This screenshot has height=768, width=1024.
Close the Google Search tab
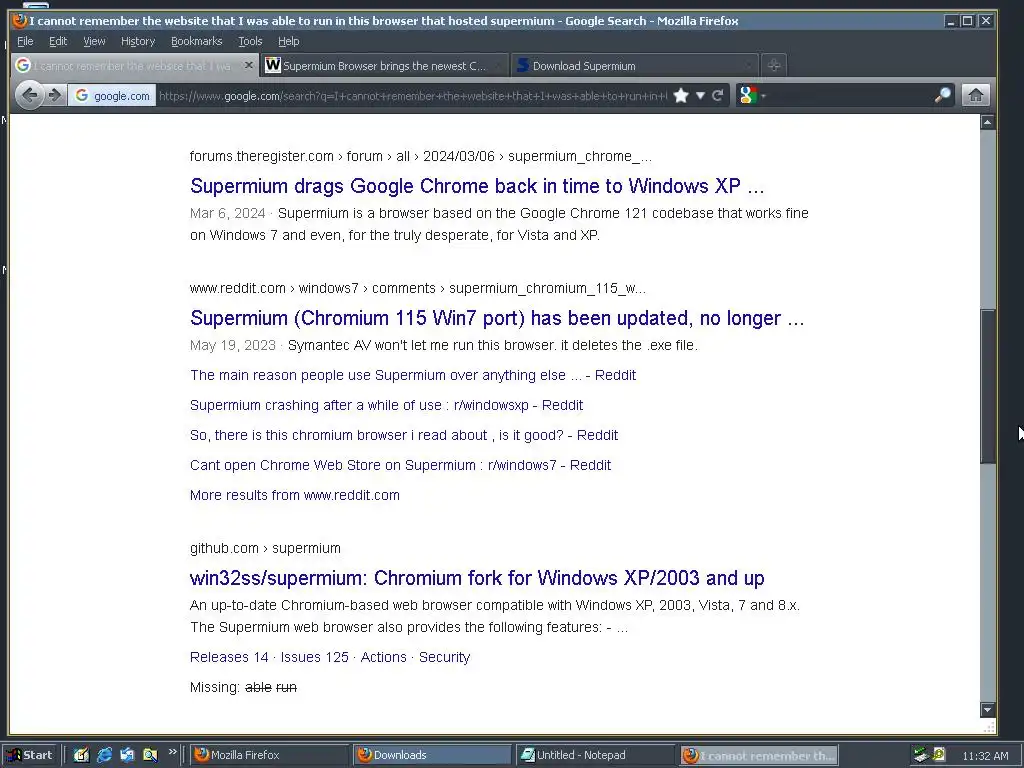(248, 65)
